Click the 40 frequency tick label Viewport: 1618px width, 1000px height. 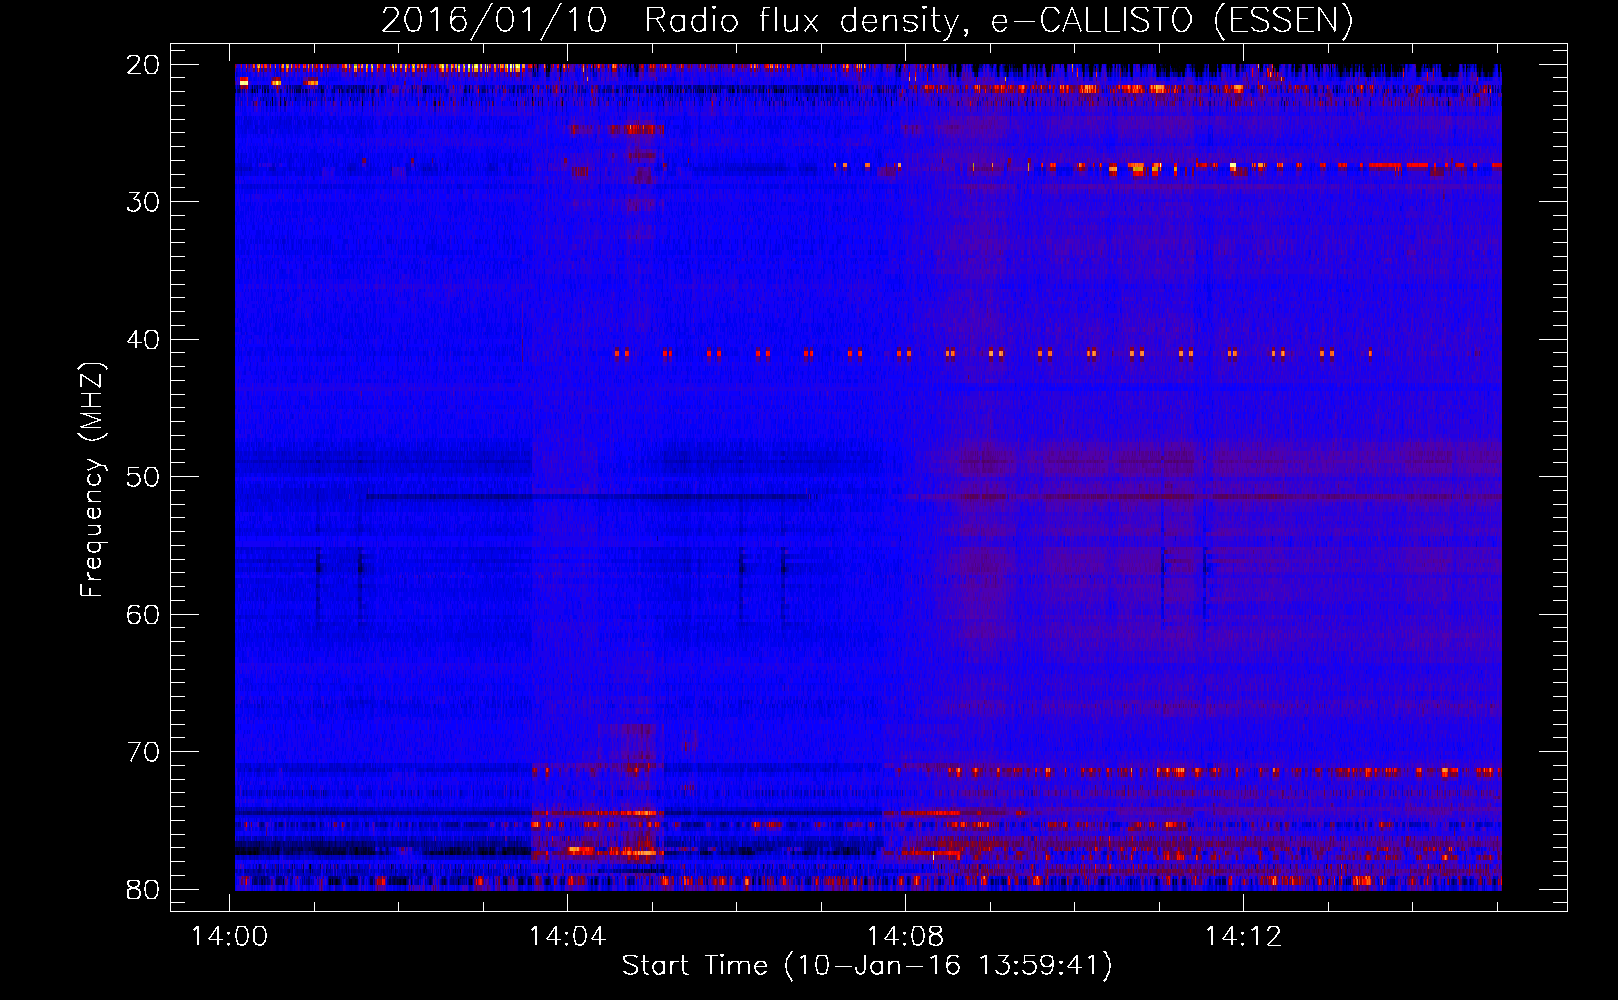(144, 340)
